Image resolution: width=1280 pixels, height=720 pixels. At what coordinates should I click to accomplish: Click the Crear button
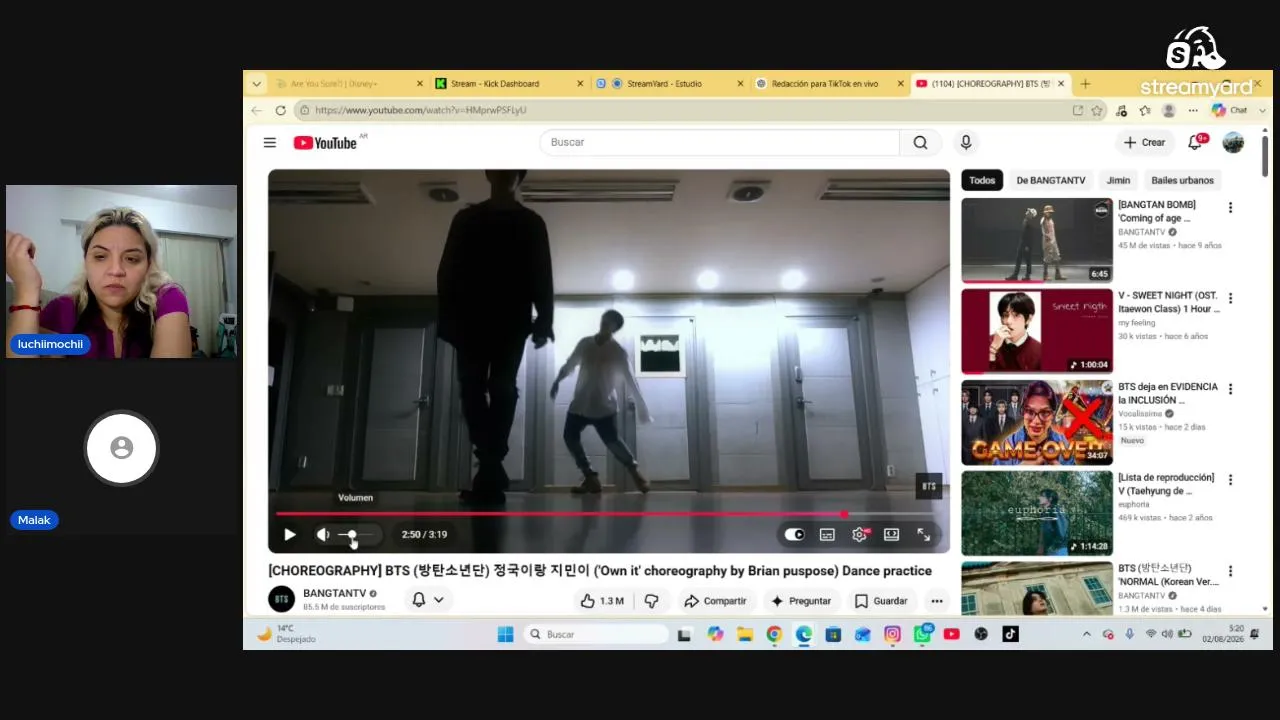pos(1144,142)
